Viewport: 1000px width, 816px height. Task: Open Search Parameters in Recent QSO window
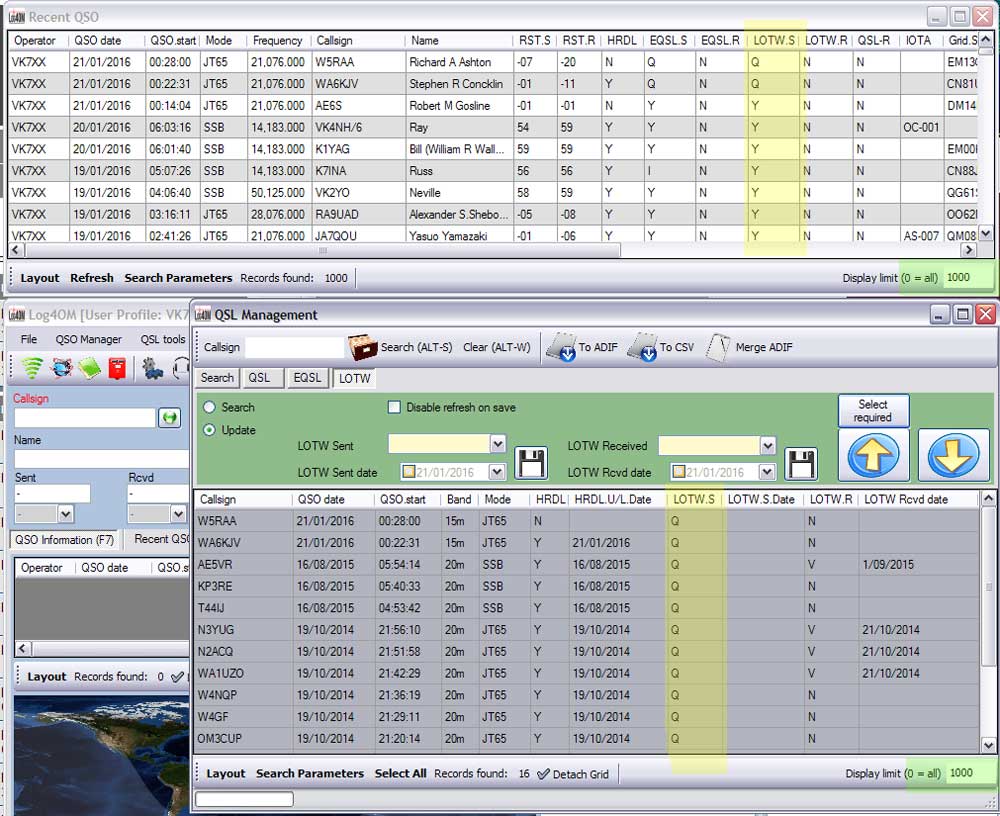pyautogui.click(x=179, y=278)
